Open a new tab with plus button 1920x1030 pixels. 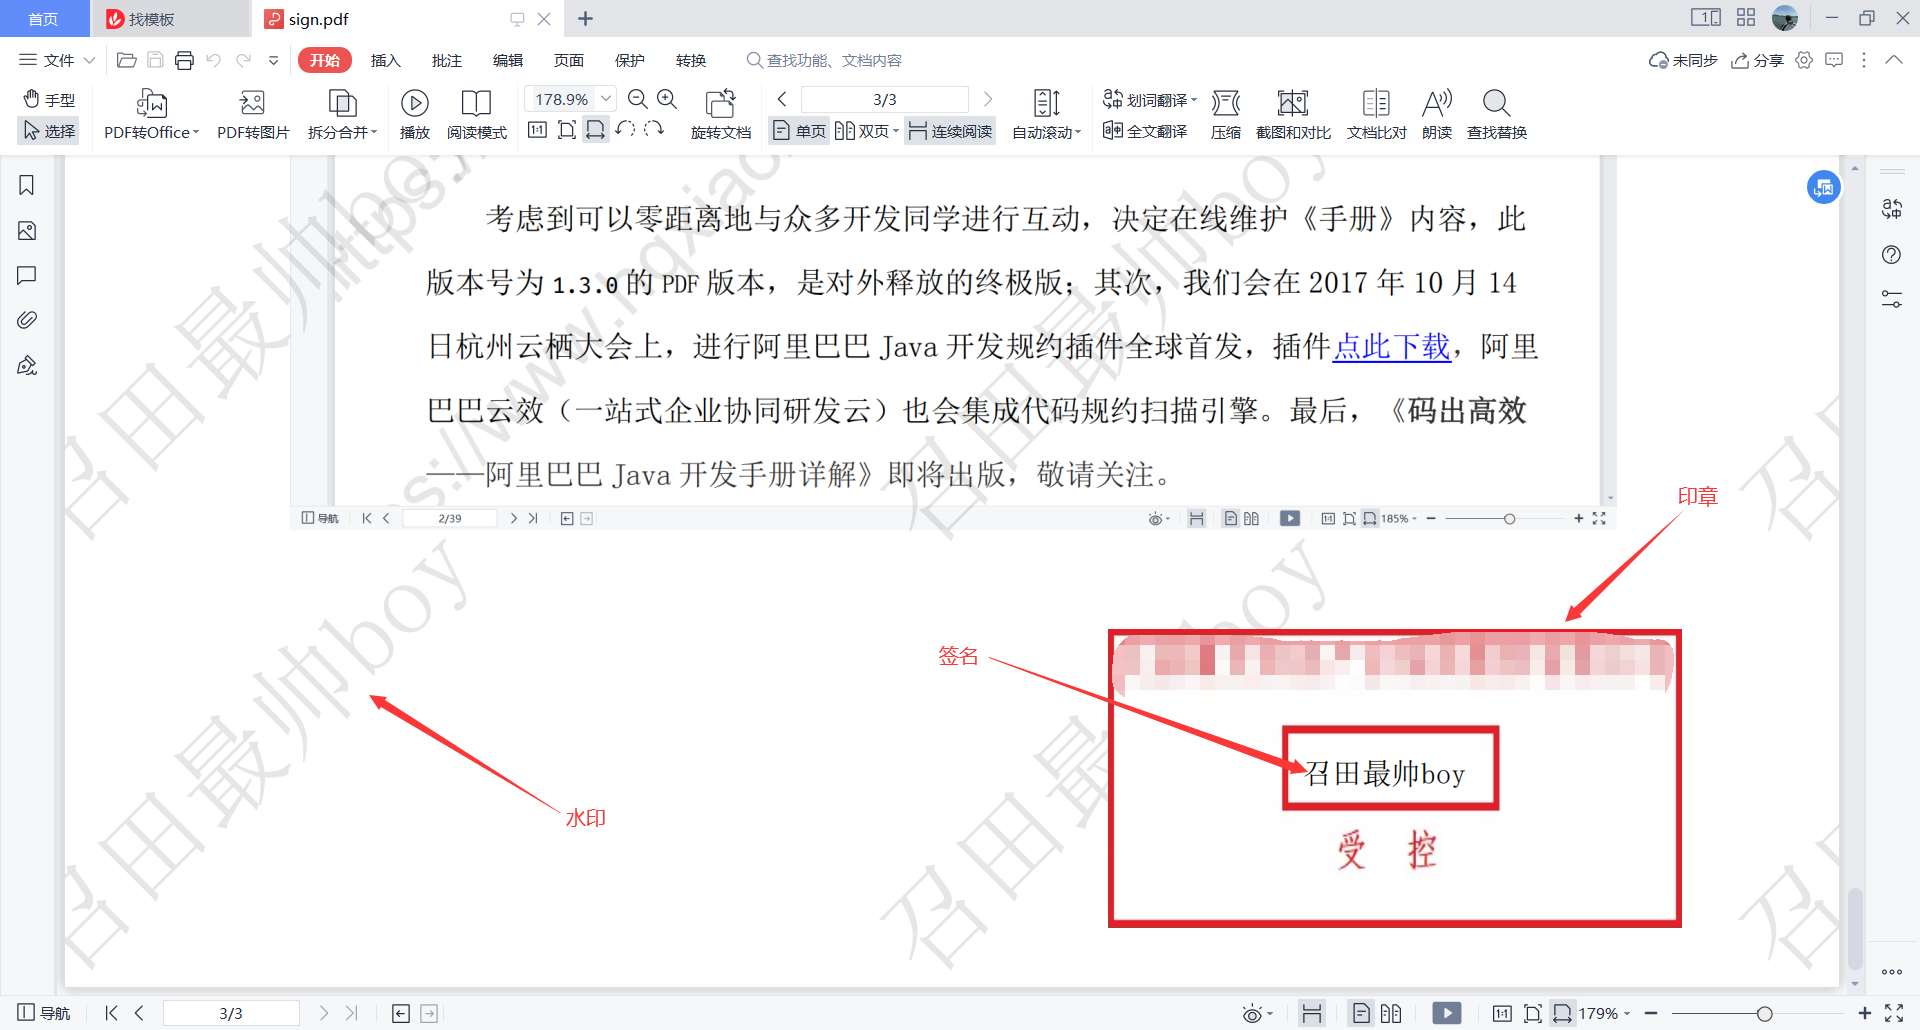pos(586,19)
